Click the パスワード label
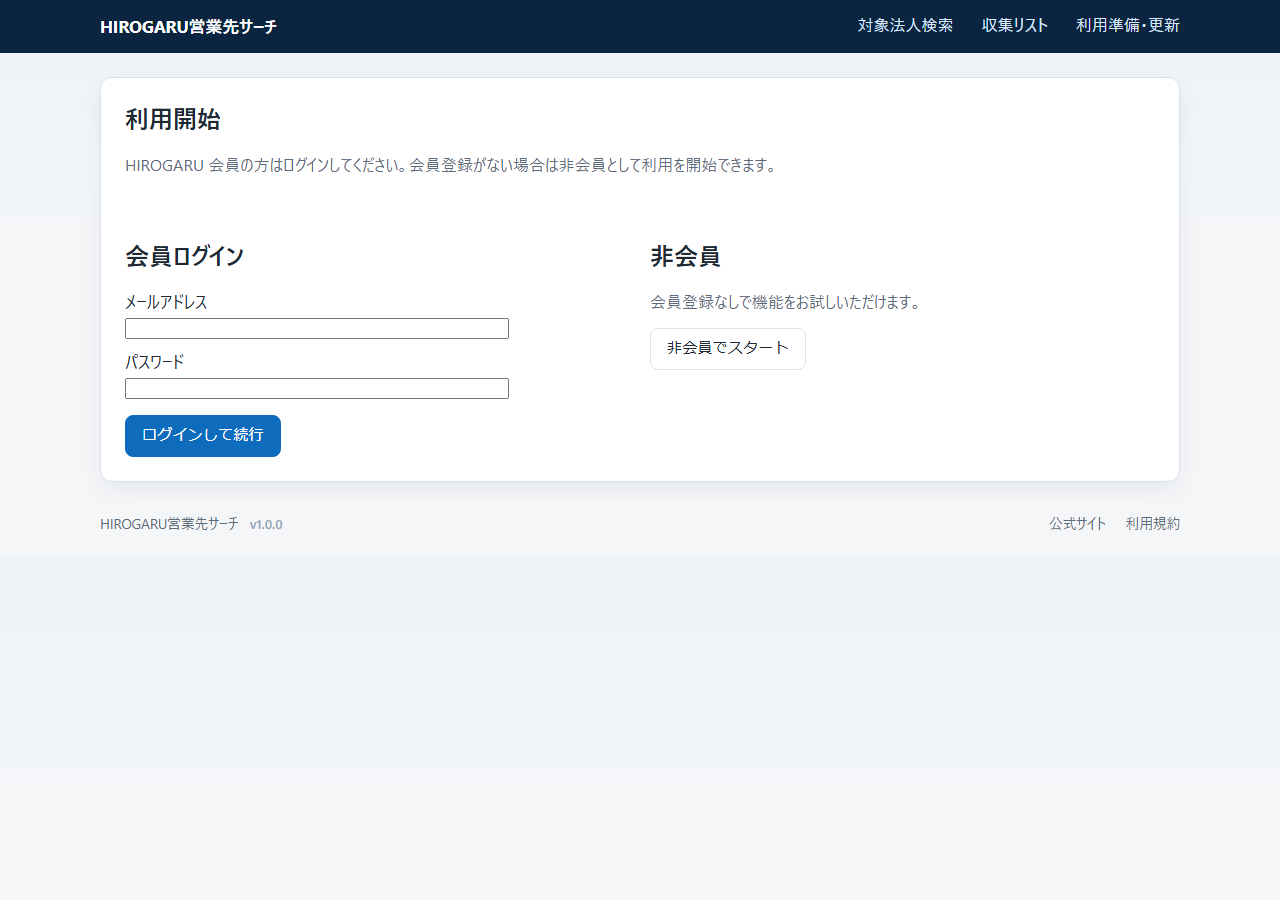 coord(155,362)
